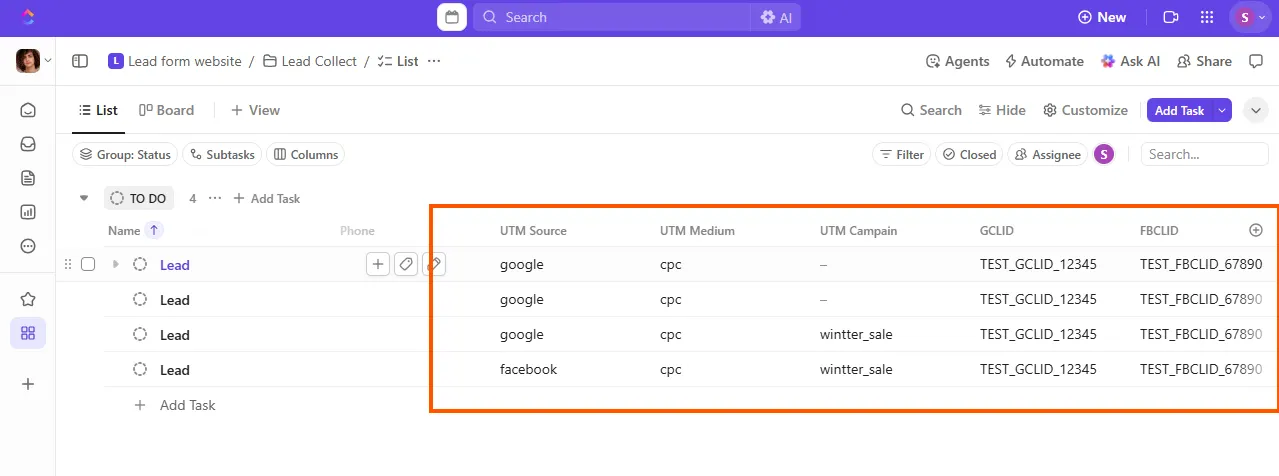Edit tags icon on first Lead
Screen dimensions: 1279x476
click(406, 264)
